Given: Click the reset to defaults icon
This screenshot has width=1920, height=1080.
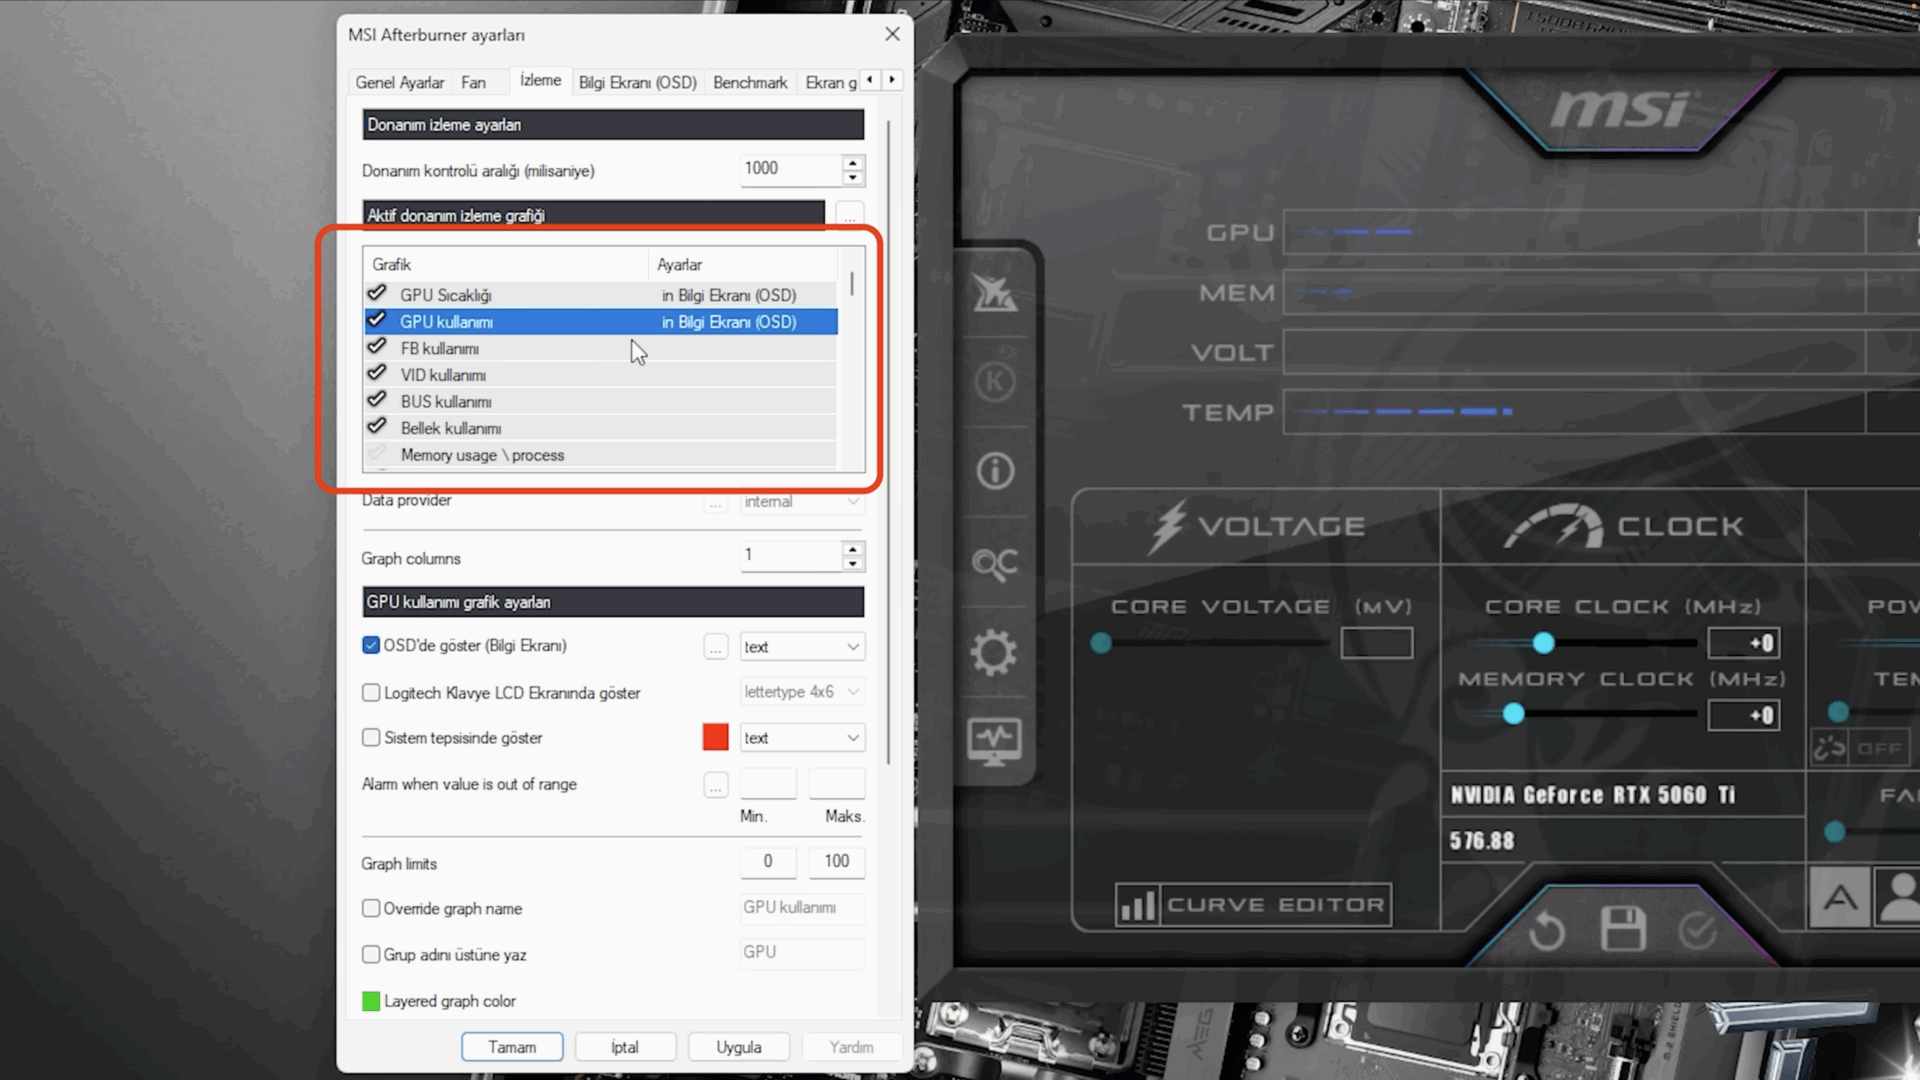Looking at the screenshot, I should [x=1548, y=928].
